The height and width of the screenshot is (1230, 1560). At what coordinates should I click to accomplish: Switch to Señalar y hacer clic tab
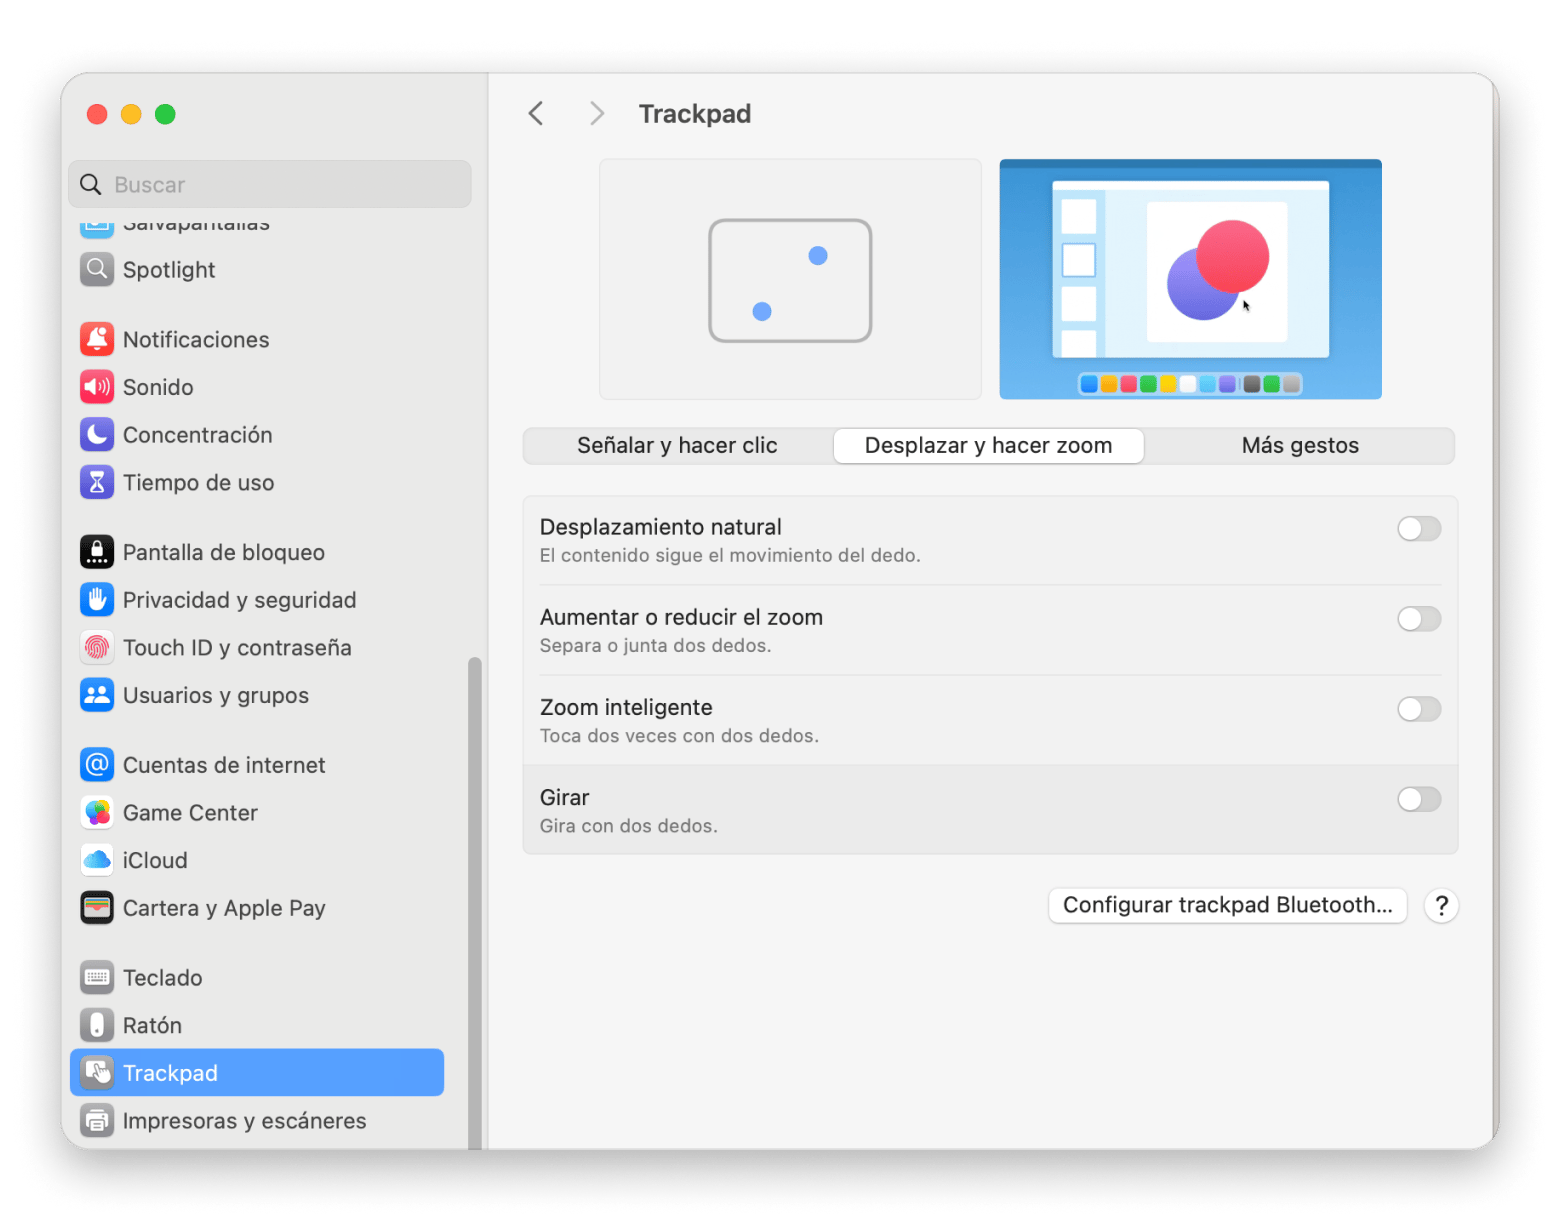click(x=677, y=446)
